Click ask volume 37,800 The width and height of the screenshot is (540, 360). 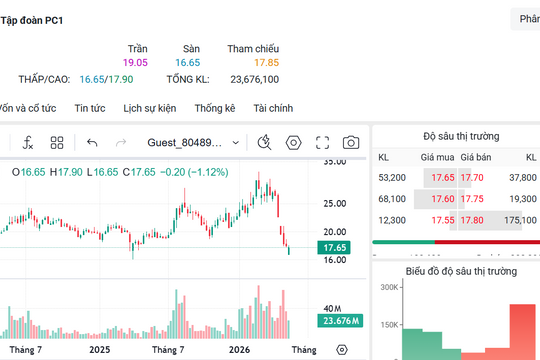click(x=523, y=178)
